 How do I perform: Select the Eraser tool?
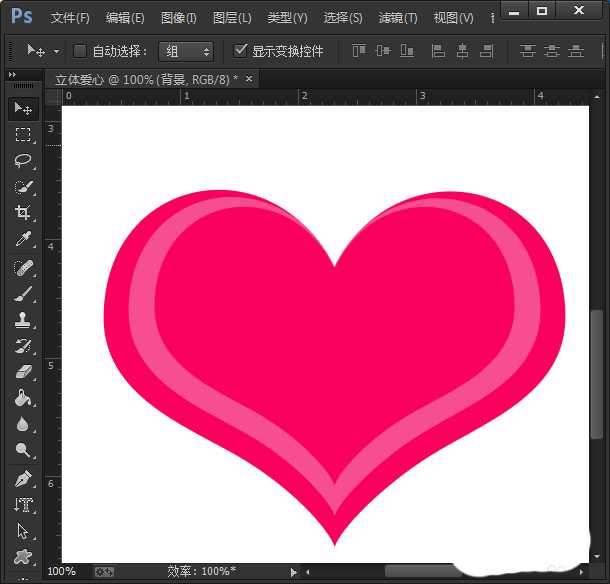(x=23, y=372)
